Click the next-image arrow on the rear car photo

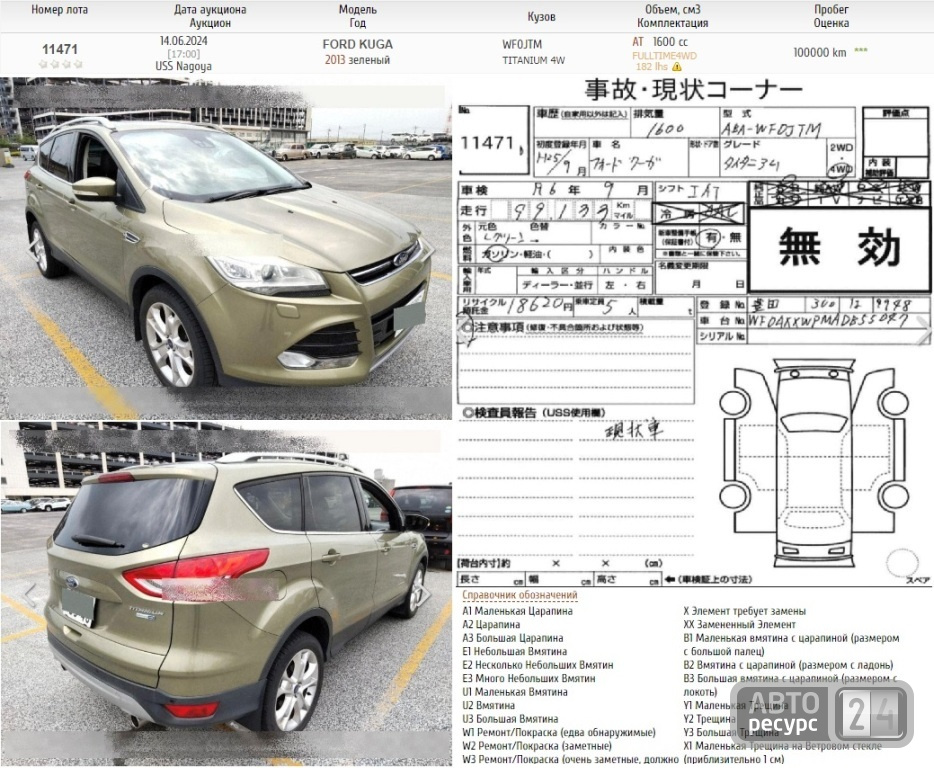coord(426,593)
